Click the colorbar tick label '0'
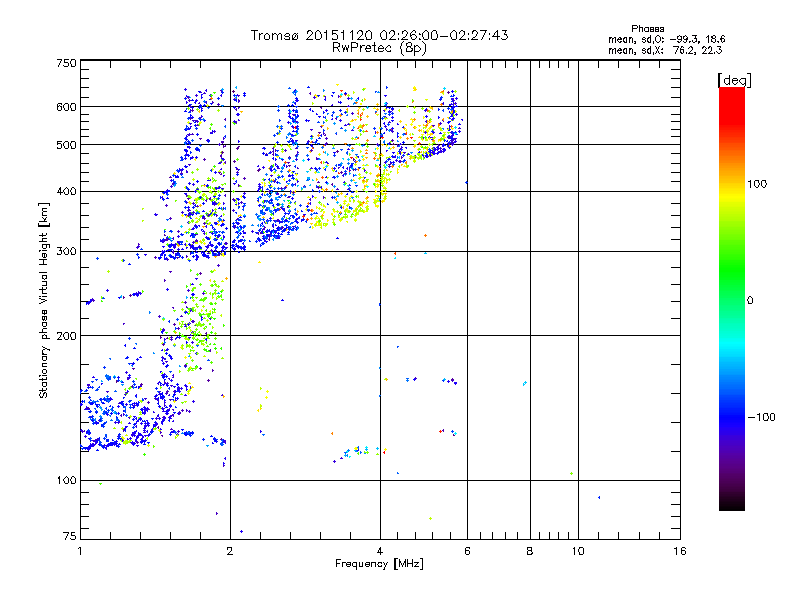The image size is (800, 600). [749, 301]
